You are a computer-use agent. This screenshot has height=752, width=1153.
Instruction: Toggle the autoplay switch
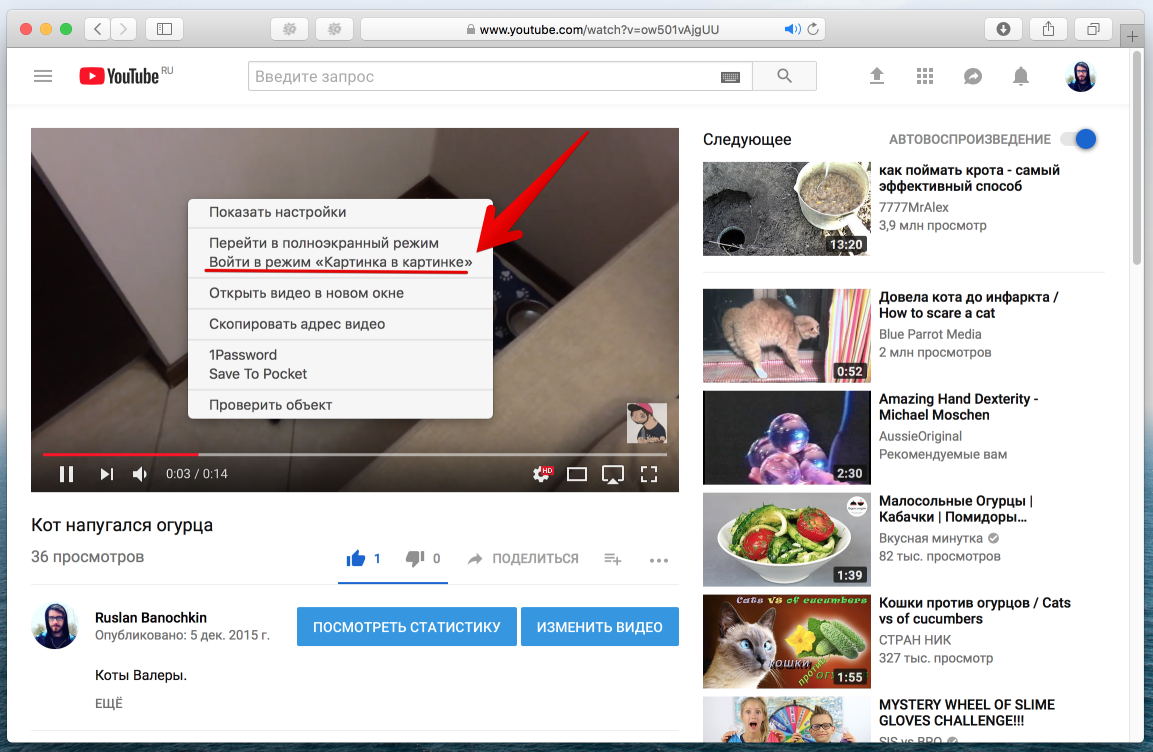click(x=1079, y=139)
